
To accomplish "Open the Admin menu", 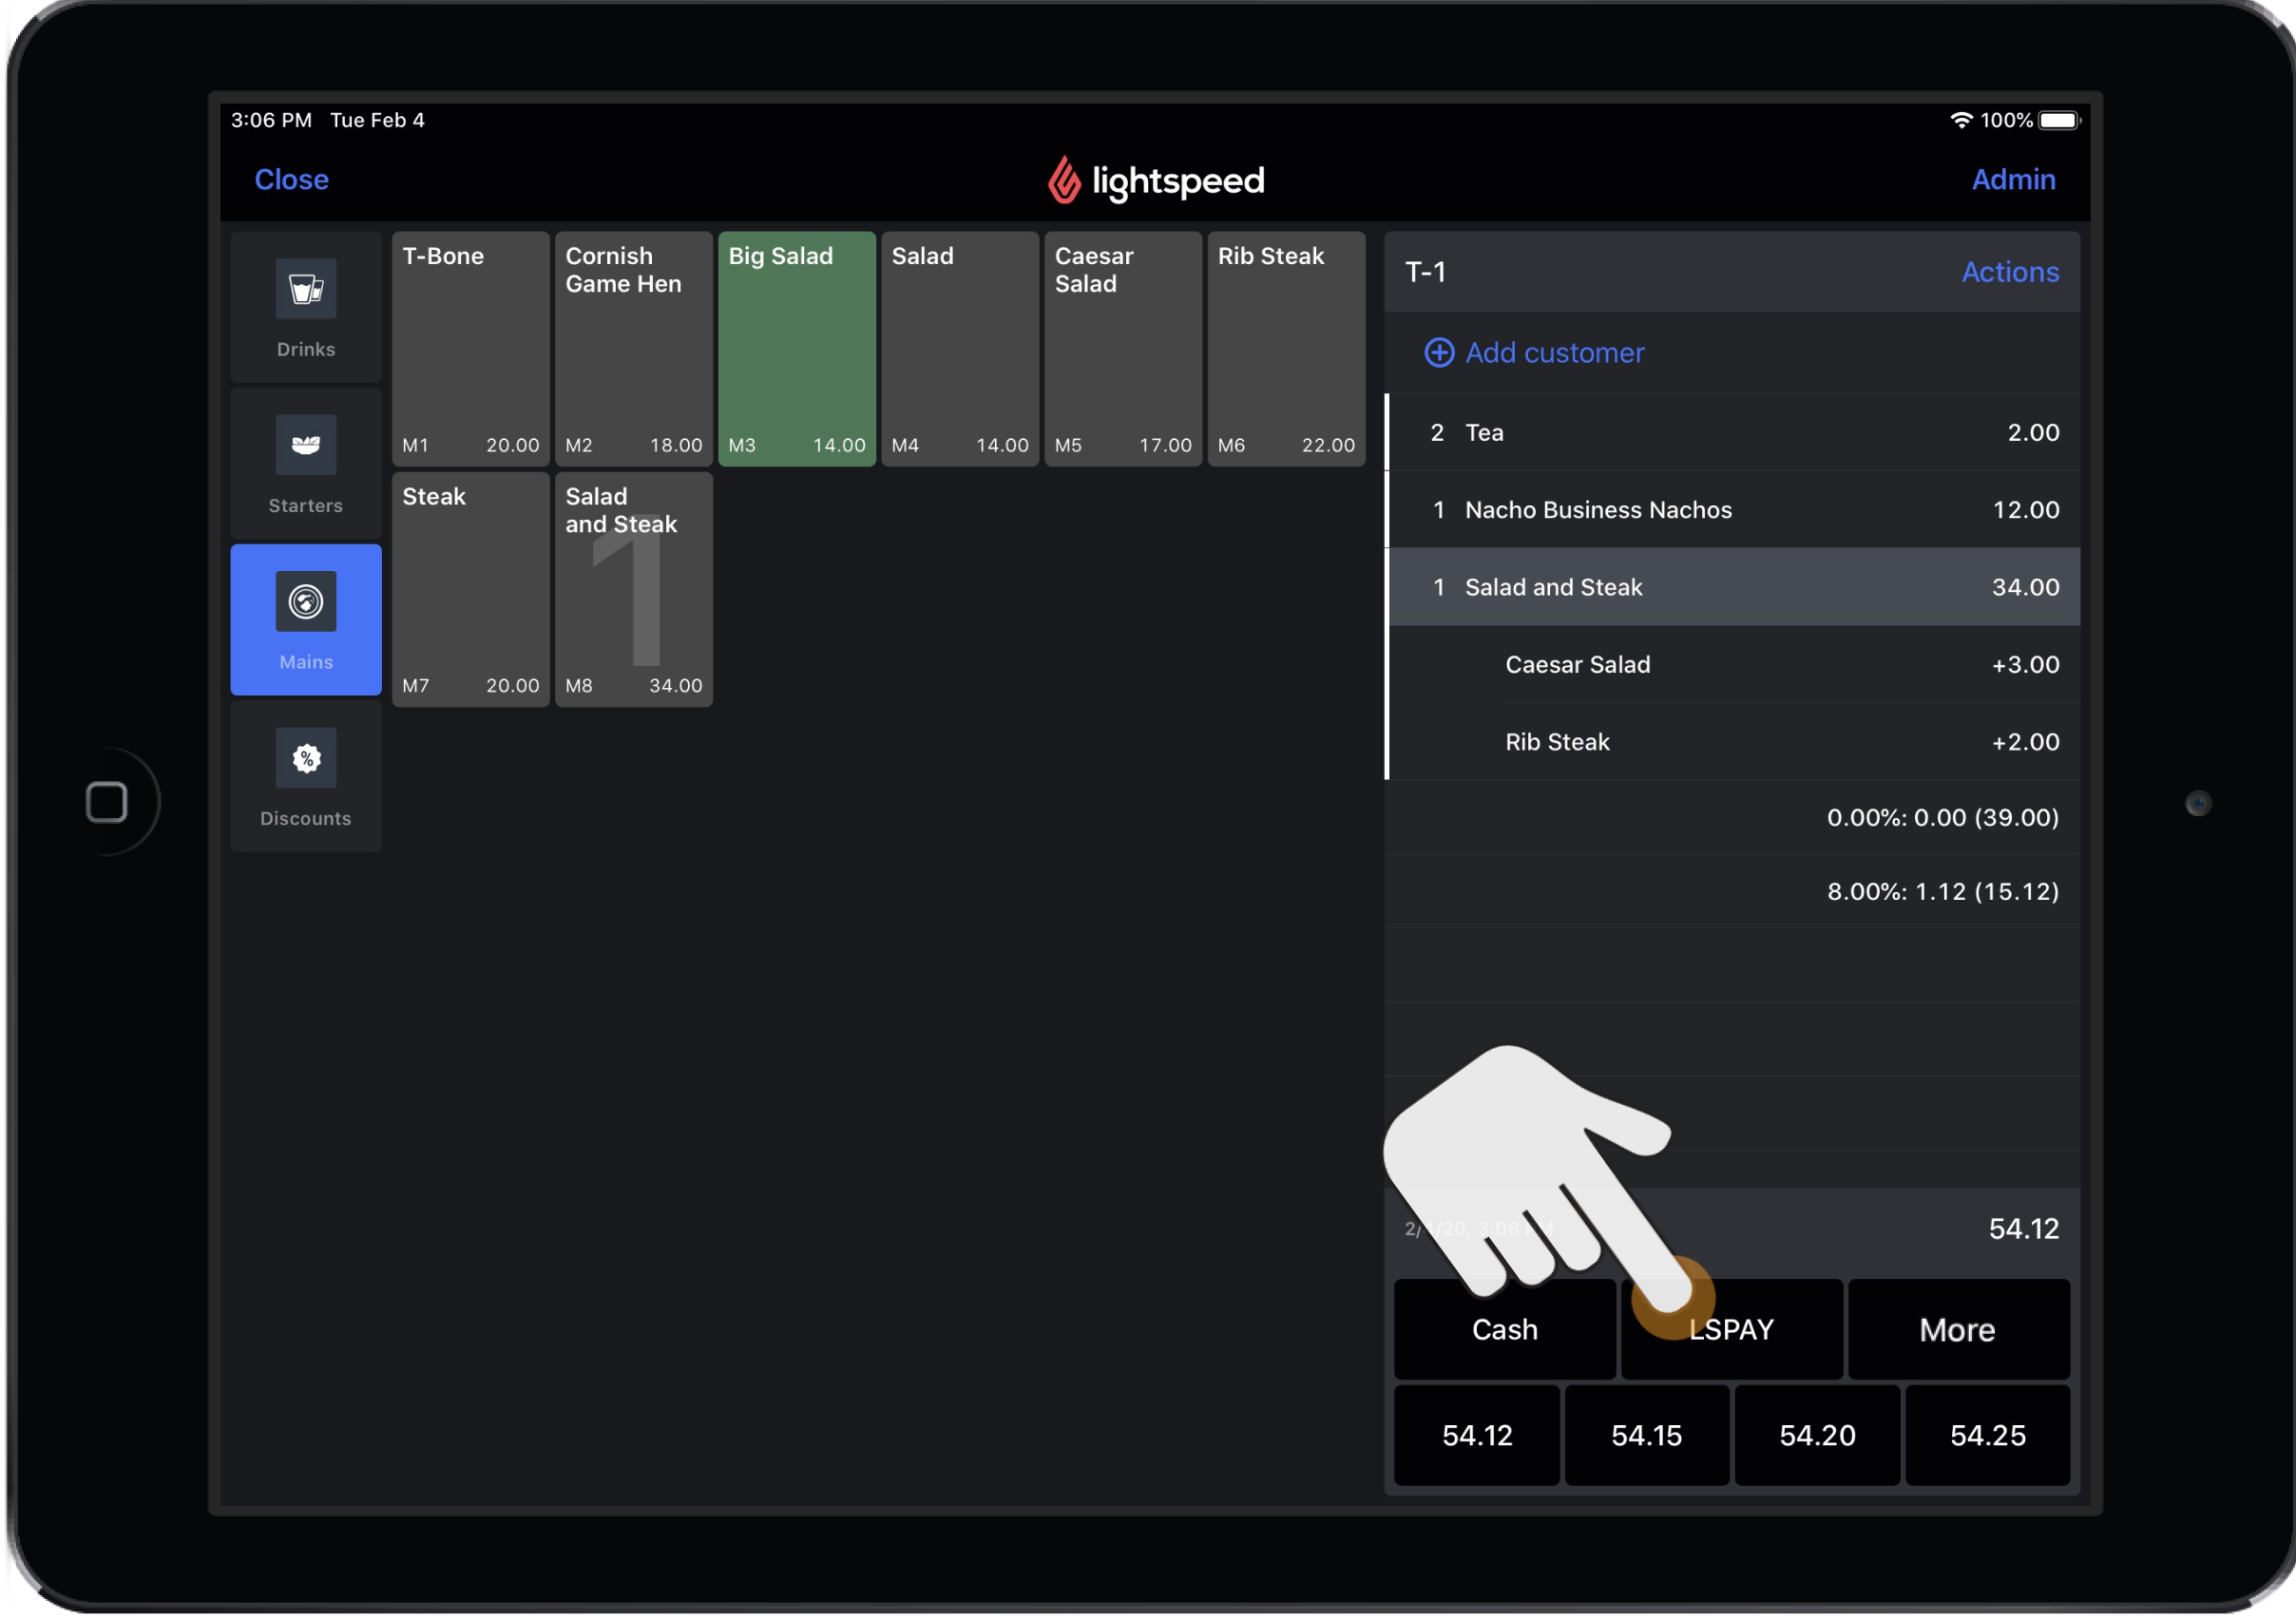I will tap(2013, 180).
